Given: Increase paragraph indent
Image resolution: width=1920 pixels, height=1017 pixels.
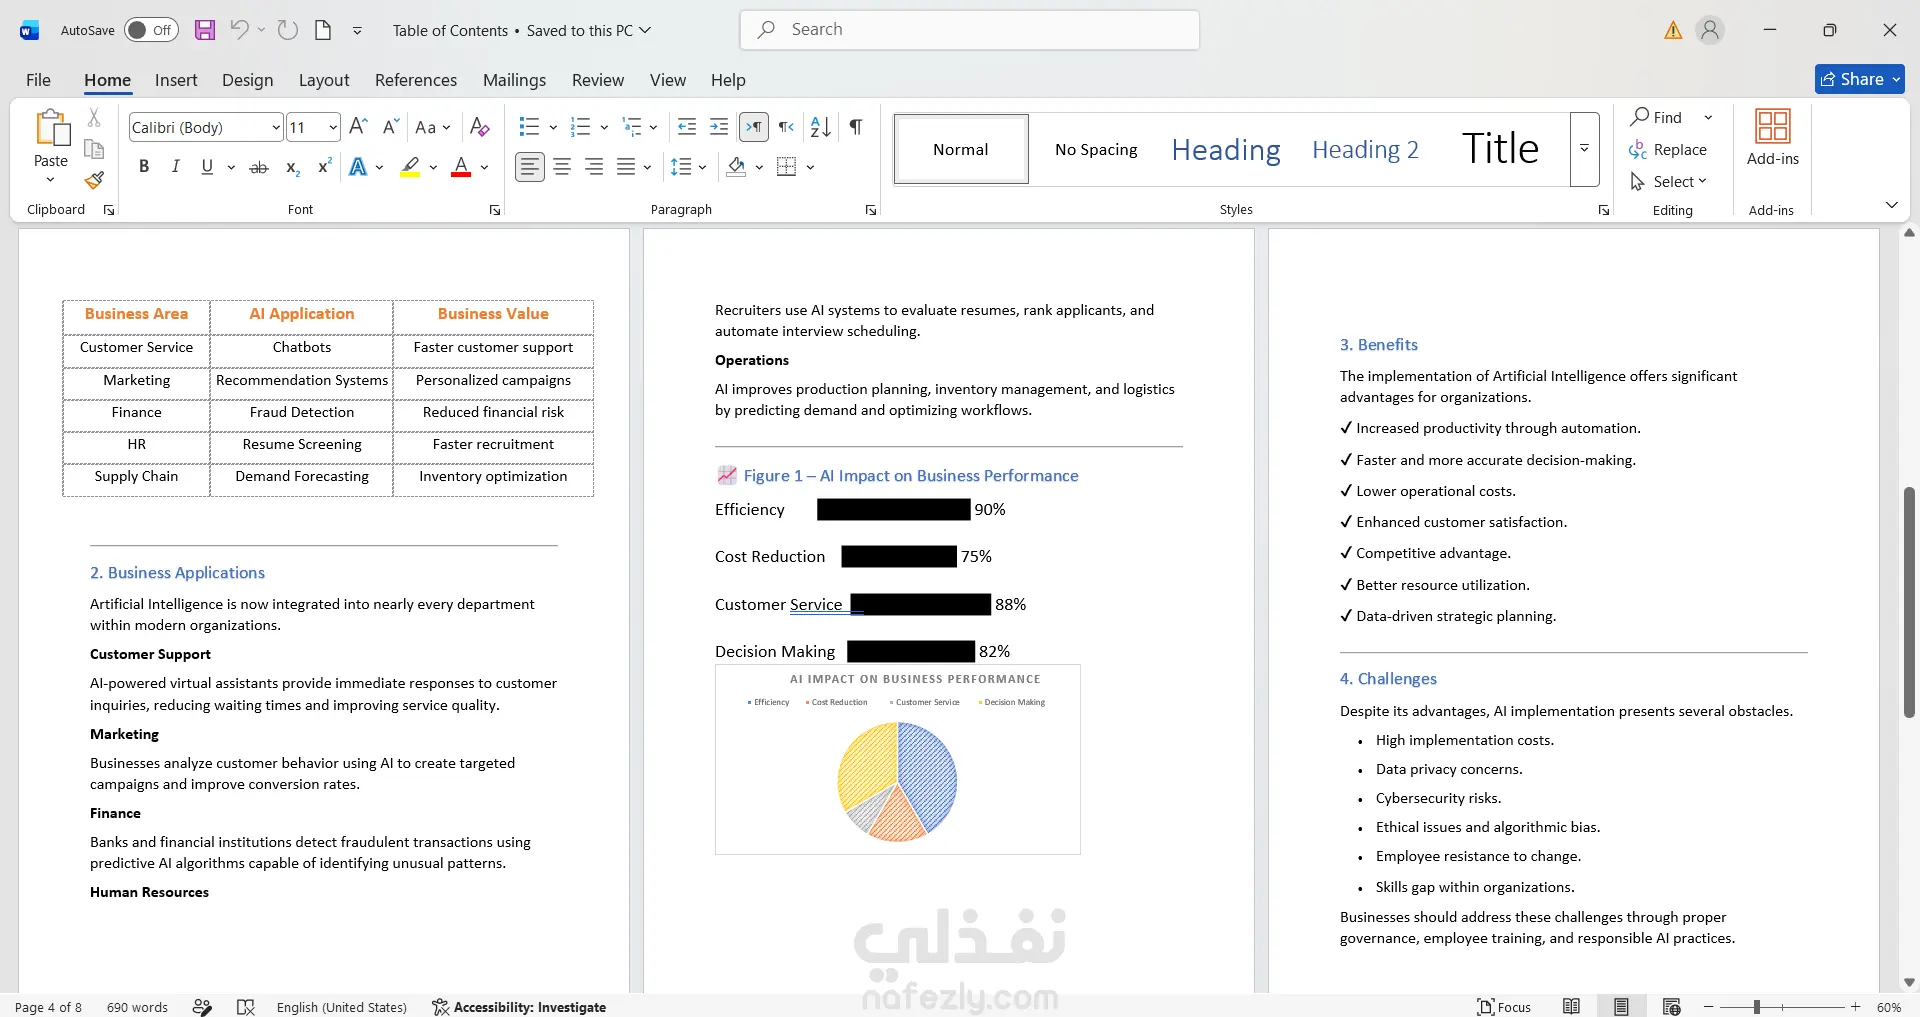Looking at the screenshot, I should click(719, 127).
